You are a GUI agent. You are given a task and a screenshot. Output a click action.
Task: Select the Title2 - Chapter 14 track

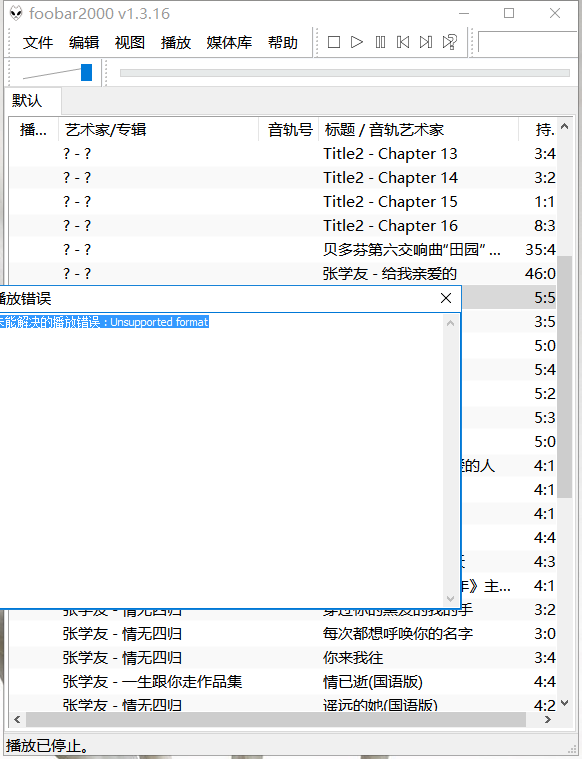(283, 178)
